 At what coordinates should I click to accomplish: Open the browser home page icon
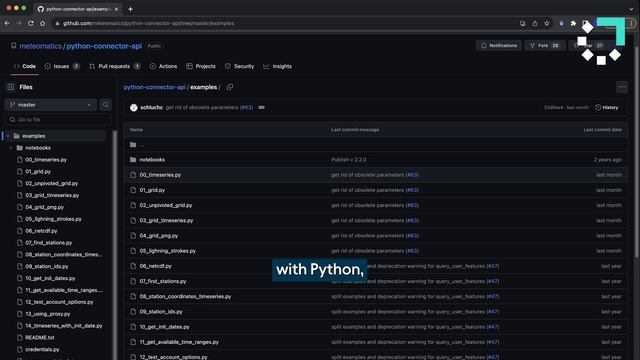click(x=42, y=23)
